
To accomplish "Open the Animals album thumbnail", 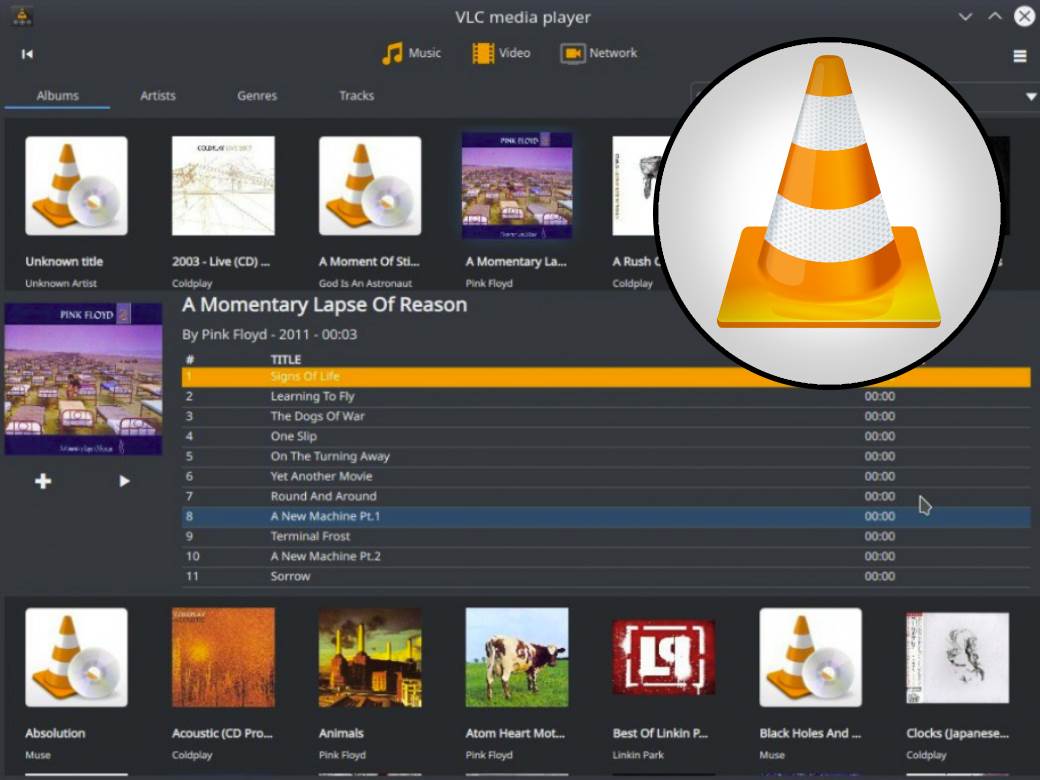I will [x=369, y=658].
